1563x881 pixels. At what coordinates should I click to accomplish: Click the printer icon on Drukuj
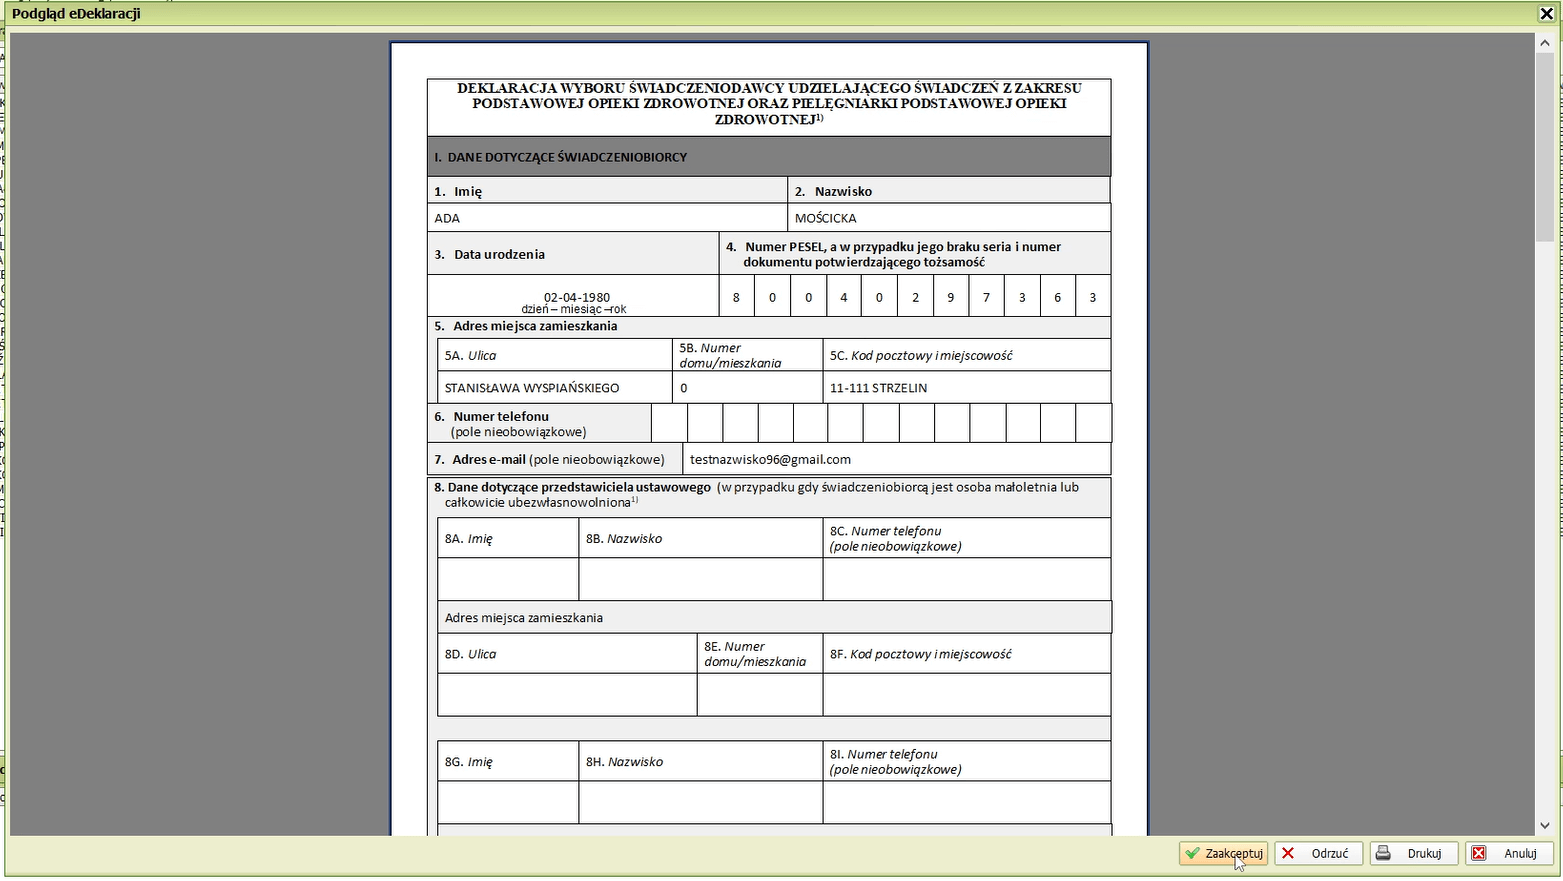tap(1384, 853)
